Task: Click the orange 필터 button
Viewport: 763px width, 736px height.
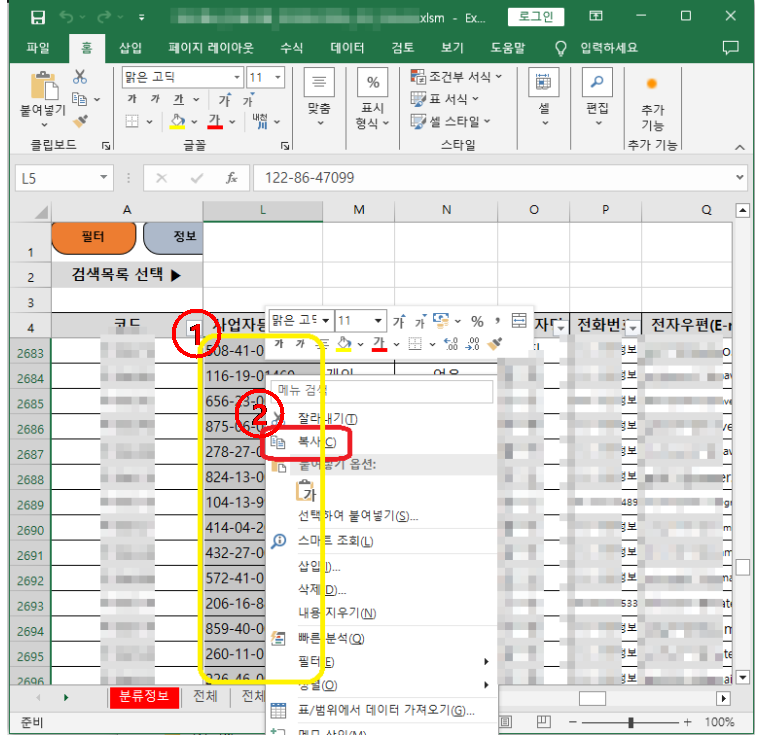Action: click(x=93, y=237)
